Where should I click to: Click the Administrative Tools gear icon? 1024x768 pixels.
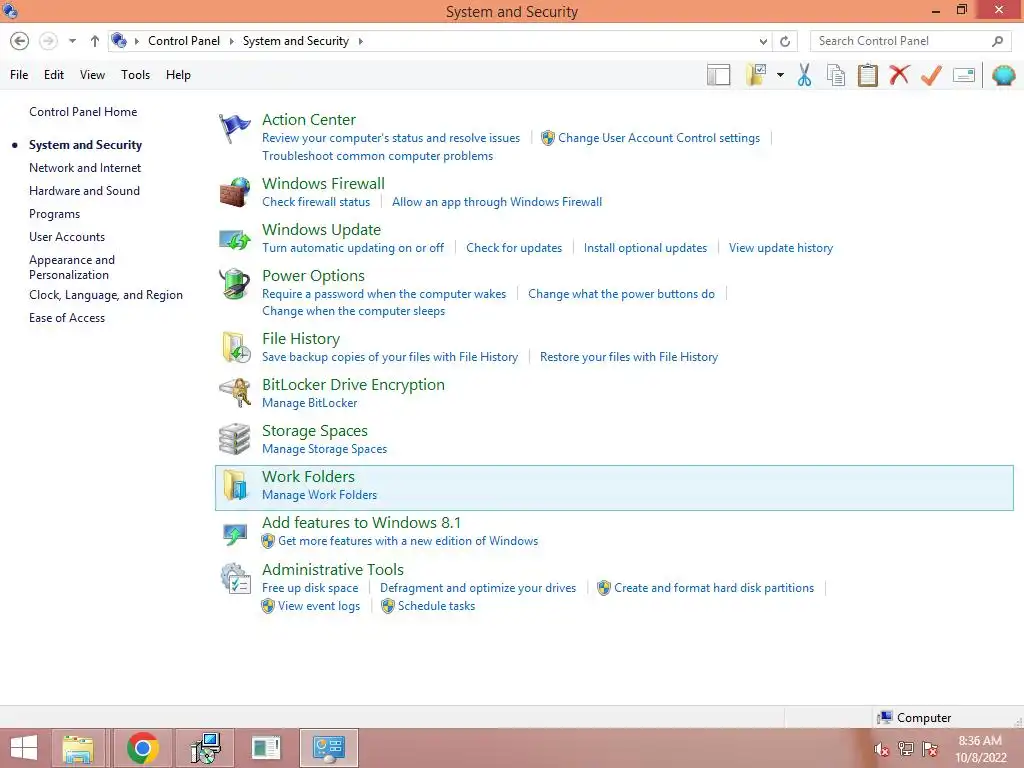coord(235,579)
